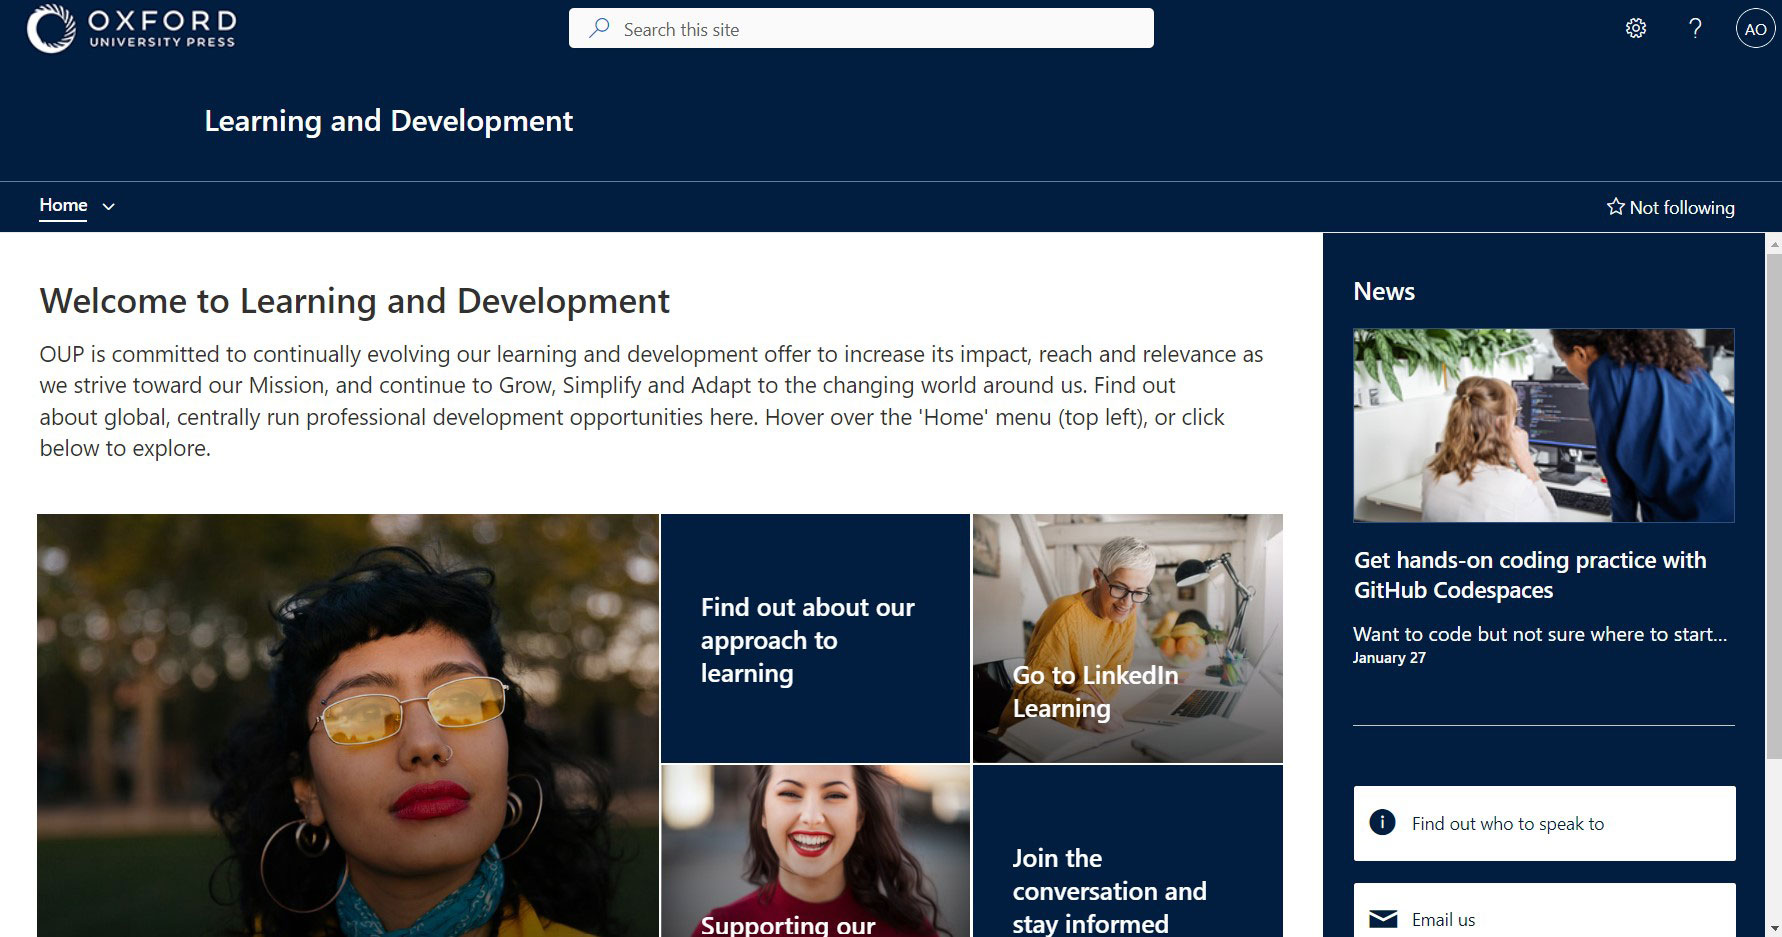Click the search magnifier icon
Image resolution: width=1782 pixels, height=937 pixels.
(x=598, y=29)
